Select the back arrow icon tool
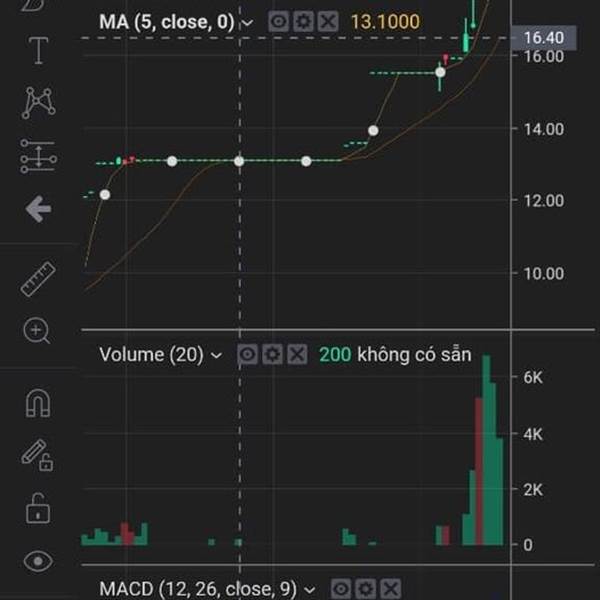Viewport: 600px width, 600px height. [x=38, y=209]
